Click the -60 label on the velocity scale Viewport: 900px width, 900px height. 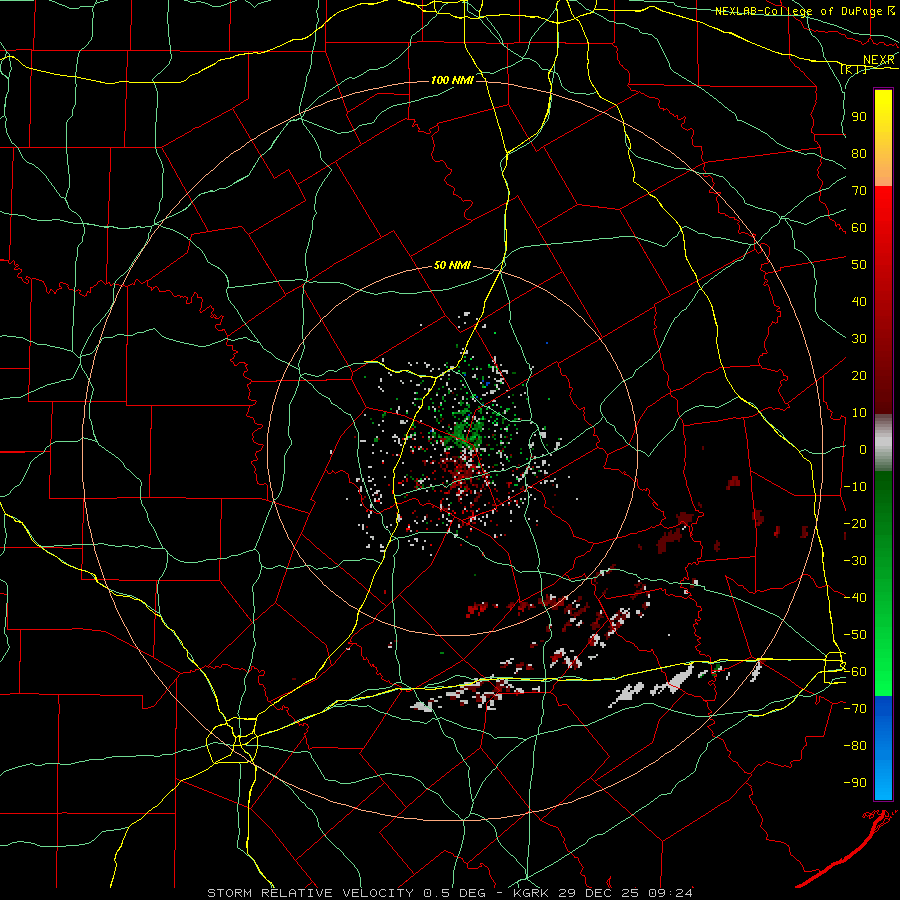[855, 672]
